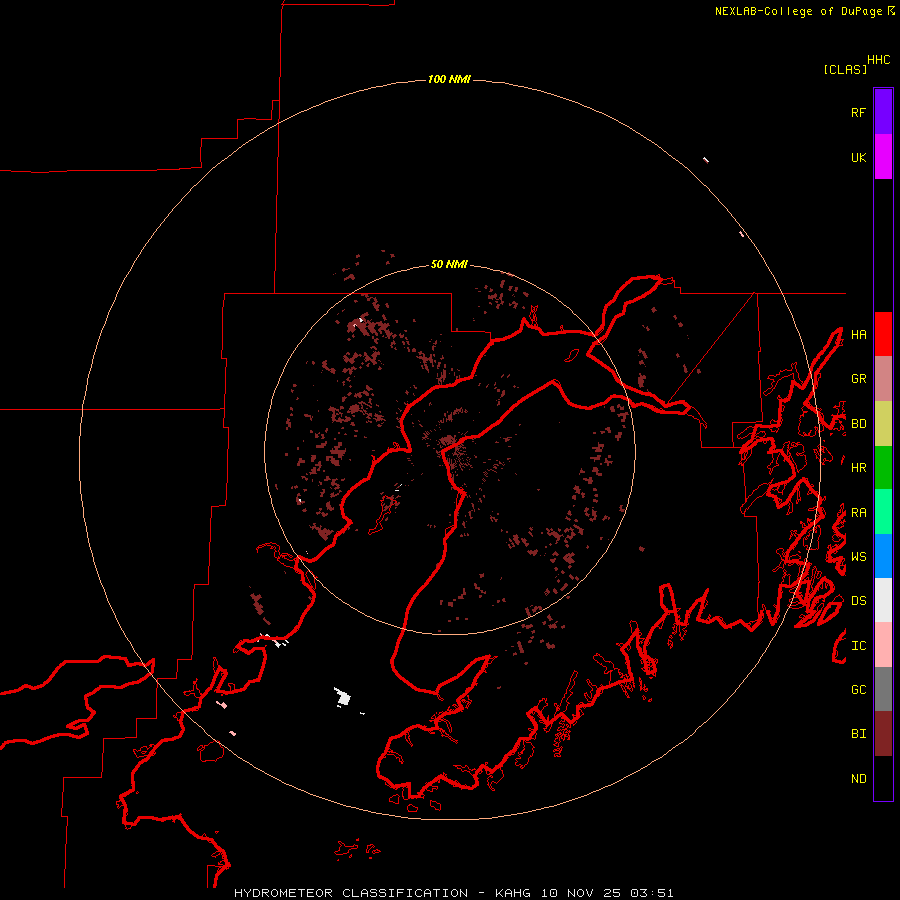Click the "WS" legend label

click(858, 557)
